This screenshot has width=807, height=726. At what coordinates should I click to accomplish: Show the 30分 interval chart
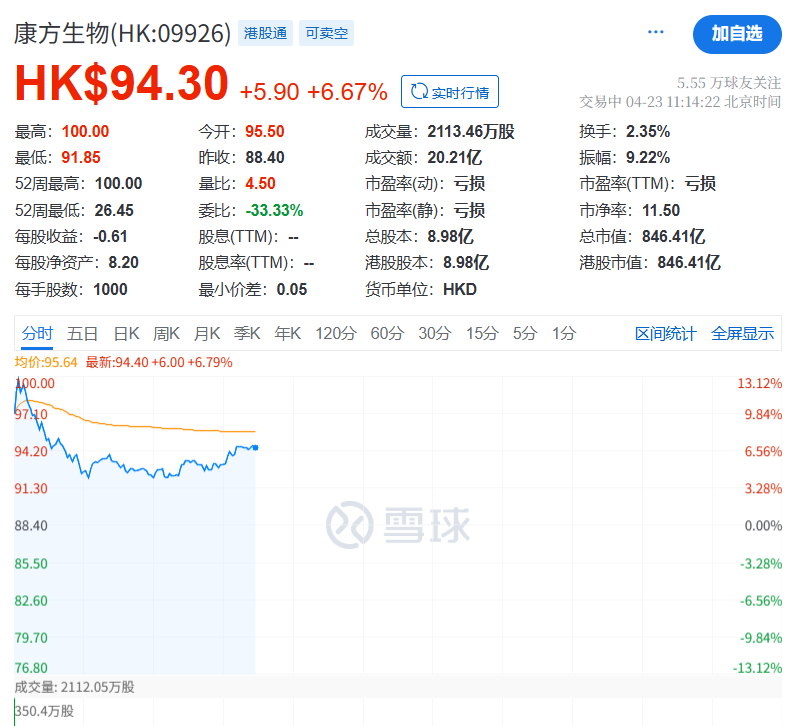coord(434,333)
